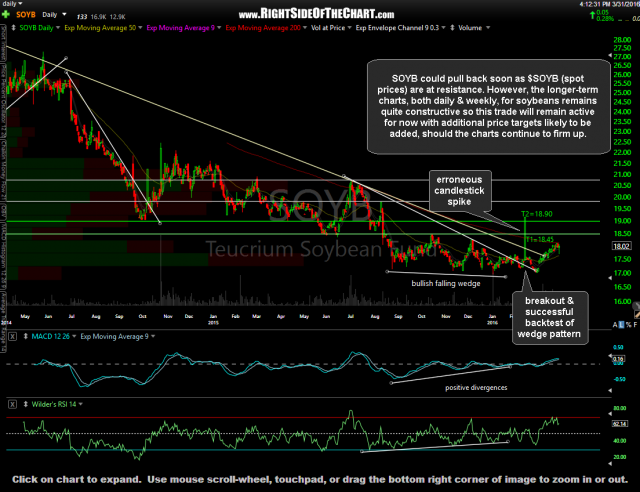Image resolution: width=640 pixels, height=492 pixels.
Task: Click the 'Dec' label just before 2016
Action: point(468,316)
